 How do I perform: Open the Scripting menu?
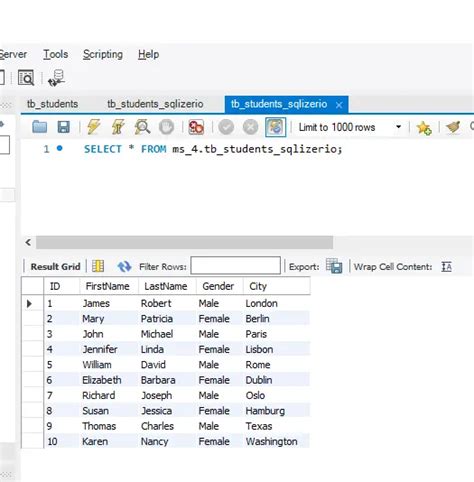(103, 54)
